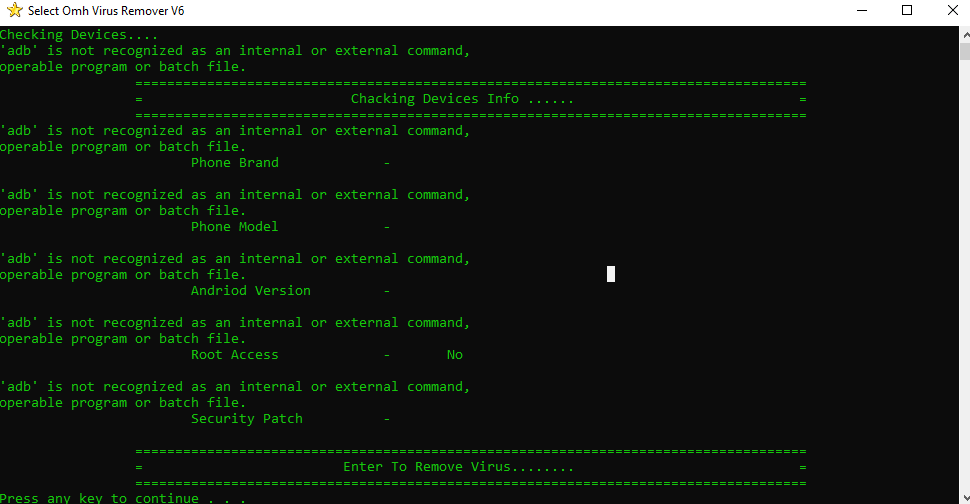Click the 'Security Patch' label
This screenshot has width=970, height=504.
click(x=247, y=419)
